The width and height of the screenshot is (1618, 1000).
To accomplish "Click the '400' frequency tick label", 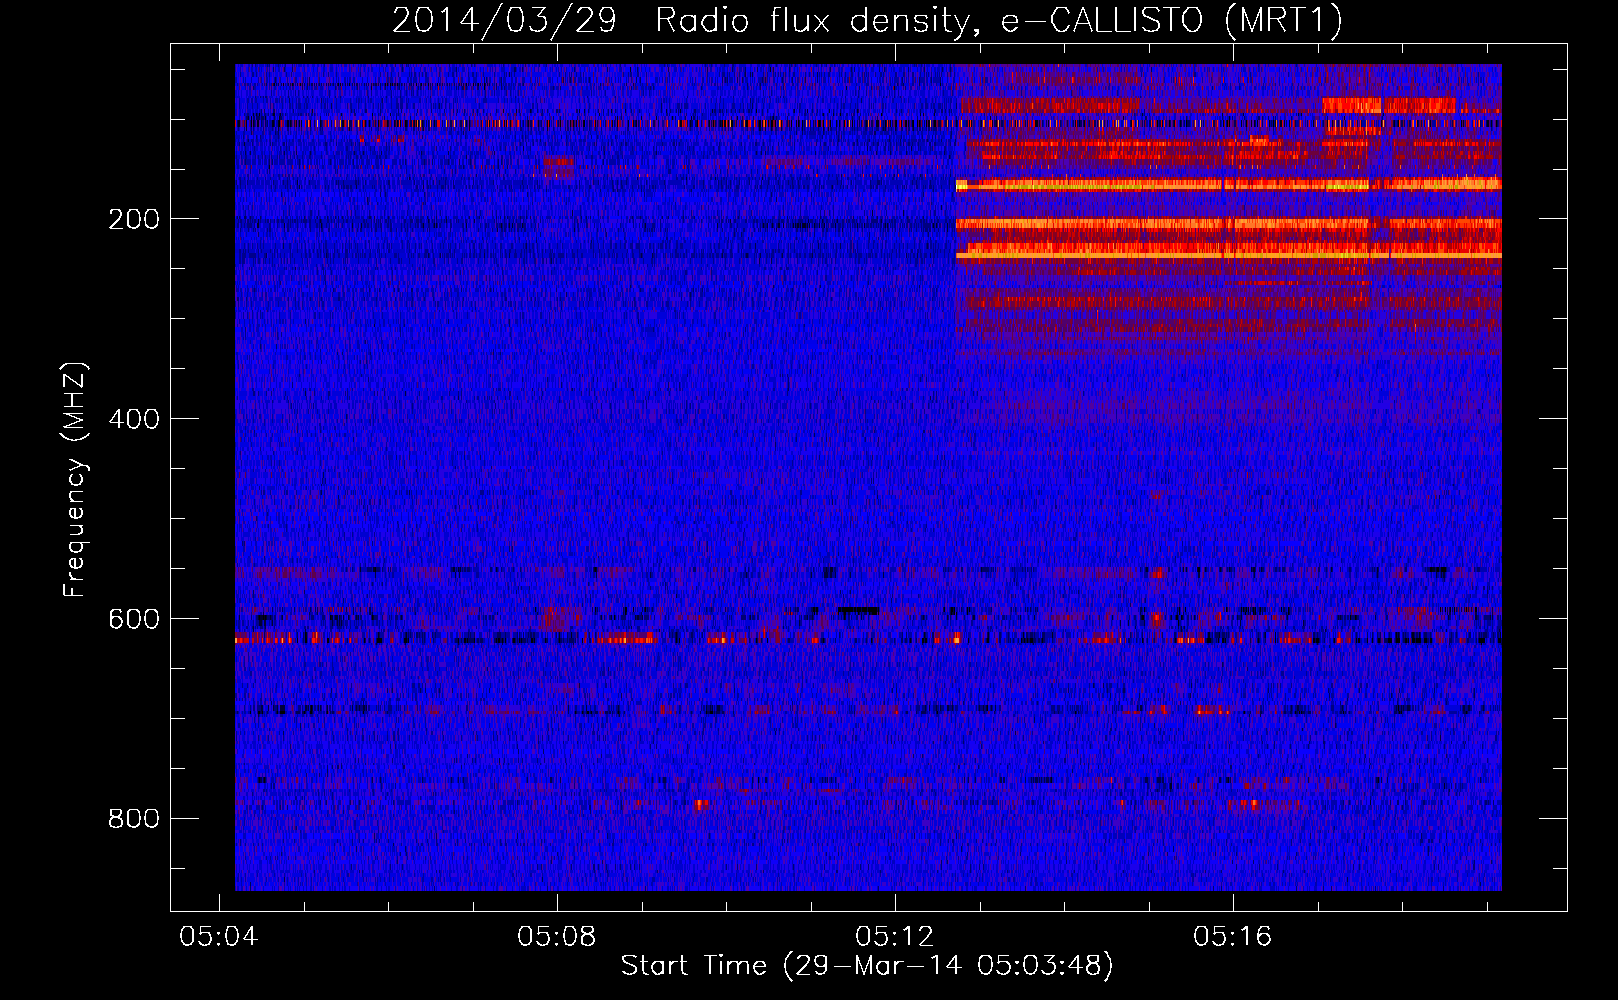I will (134, 419).
